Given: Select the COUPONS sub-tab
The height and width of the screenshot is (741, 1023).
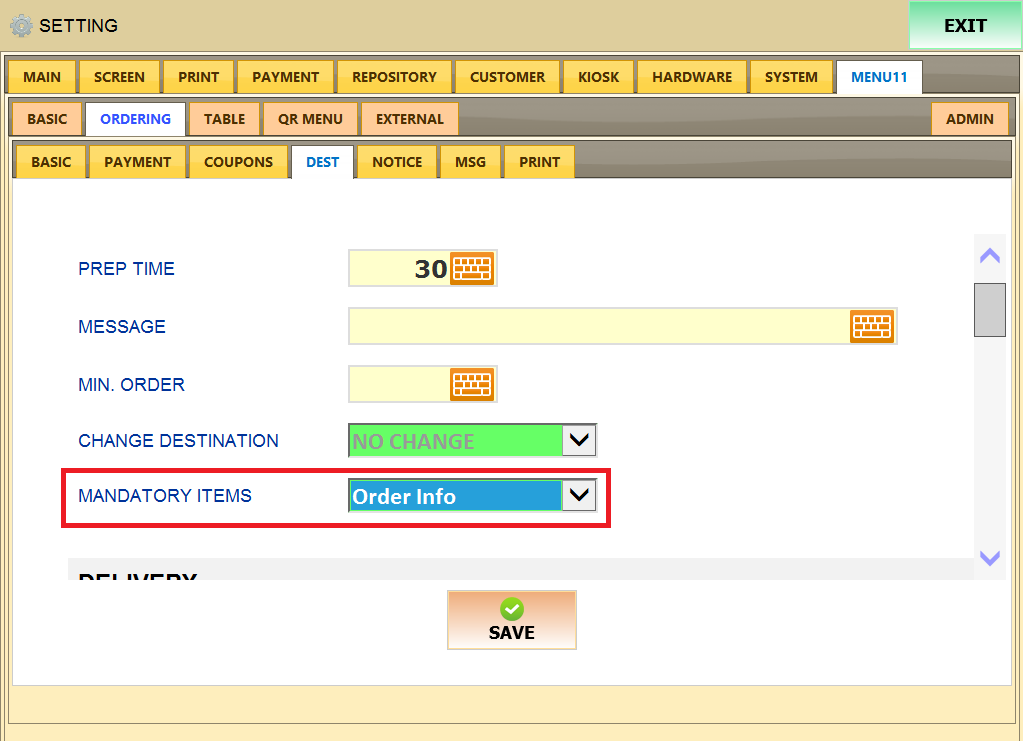Looking at the screenshot, I should pyautogui.click(x=238, y=162).
